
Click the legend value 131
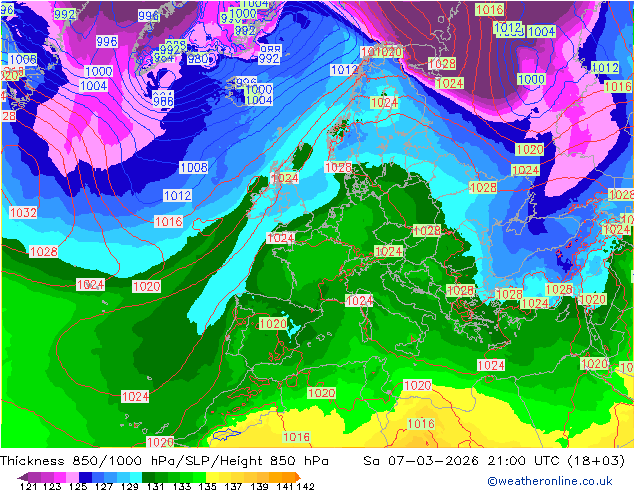tap(156, 486)
